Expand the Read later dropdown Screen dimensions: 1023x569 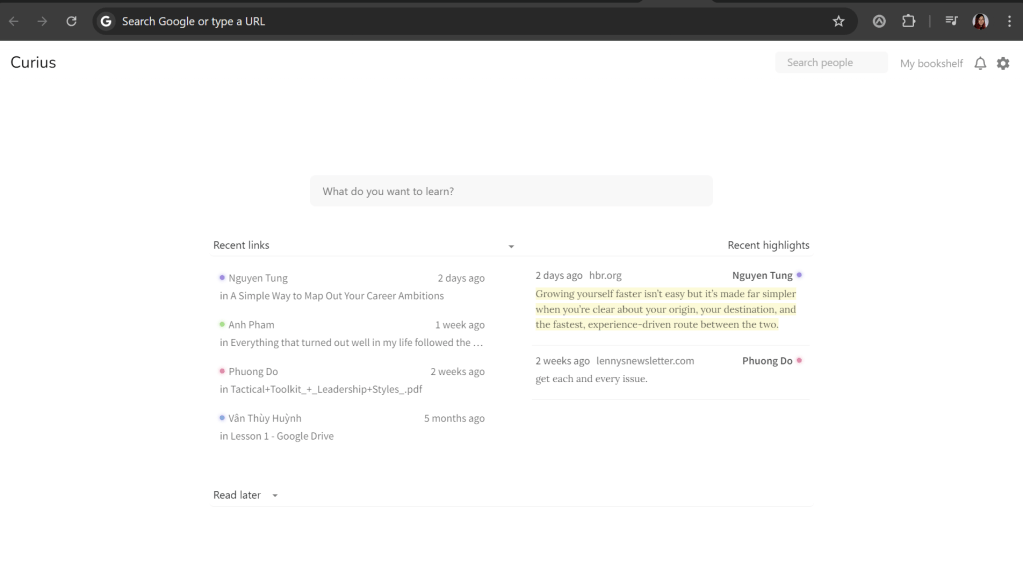pos(275,496)
